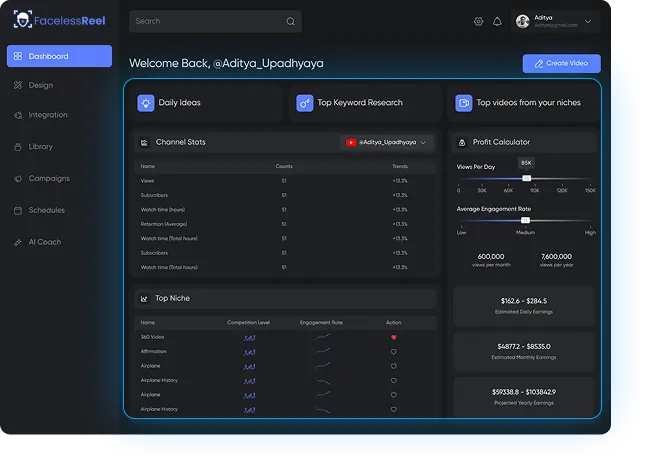Click the FacelessReel logo icon
This screenshot has height=469, width=652.
(22, 20)
